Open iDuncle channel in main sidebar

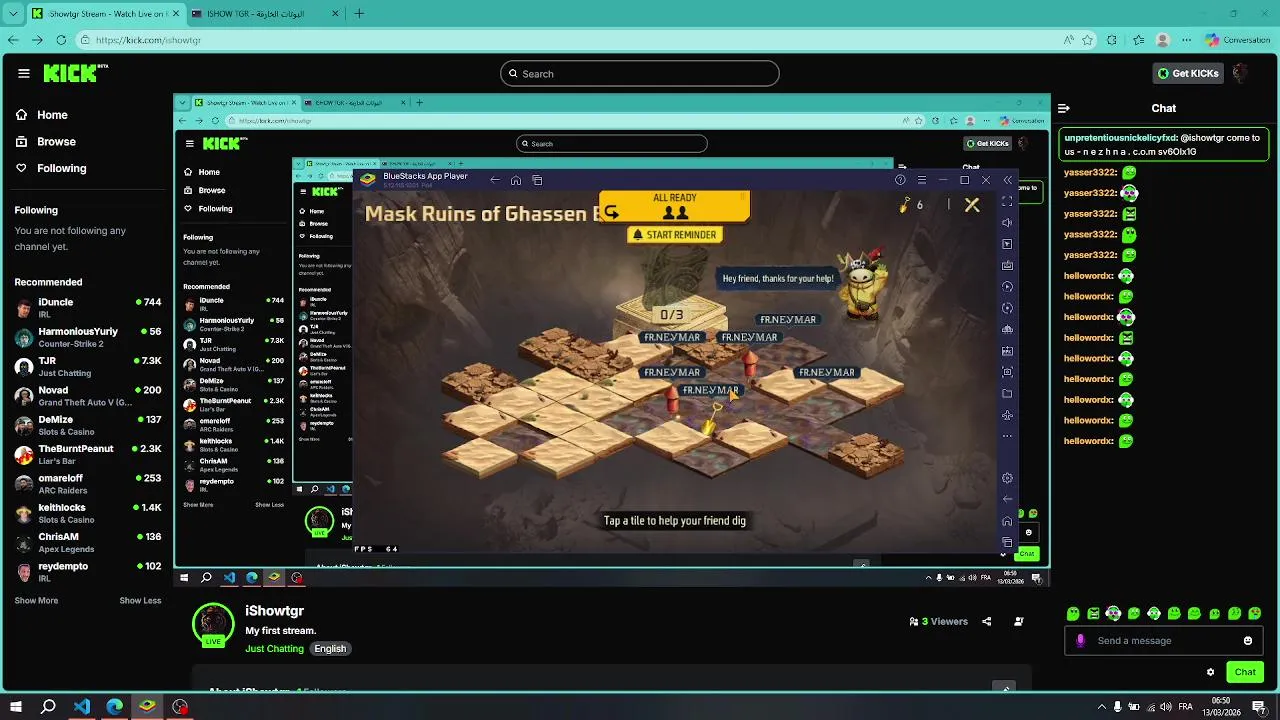[88, 307]
